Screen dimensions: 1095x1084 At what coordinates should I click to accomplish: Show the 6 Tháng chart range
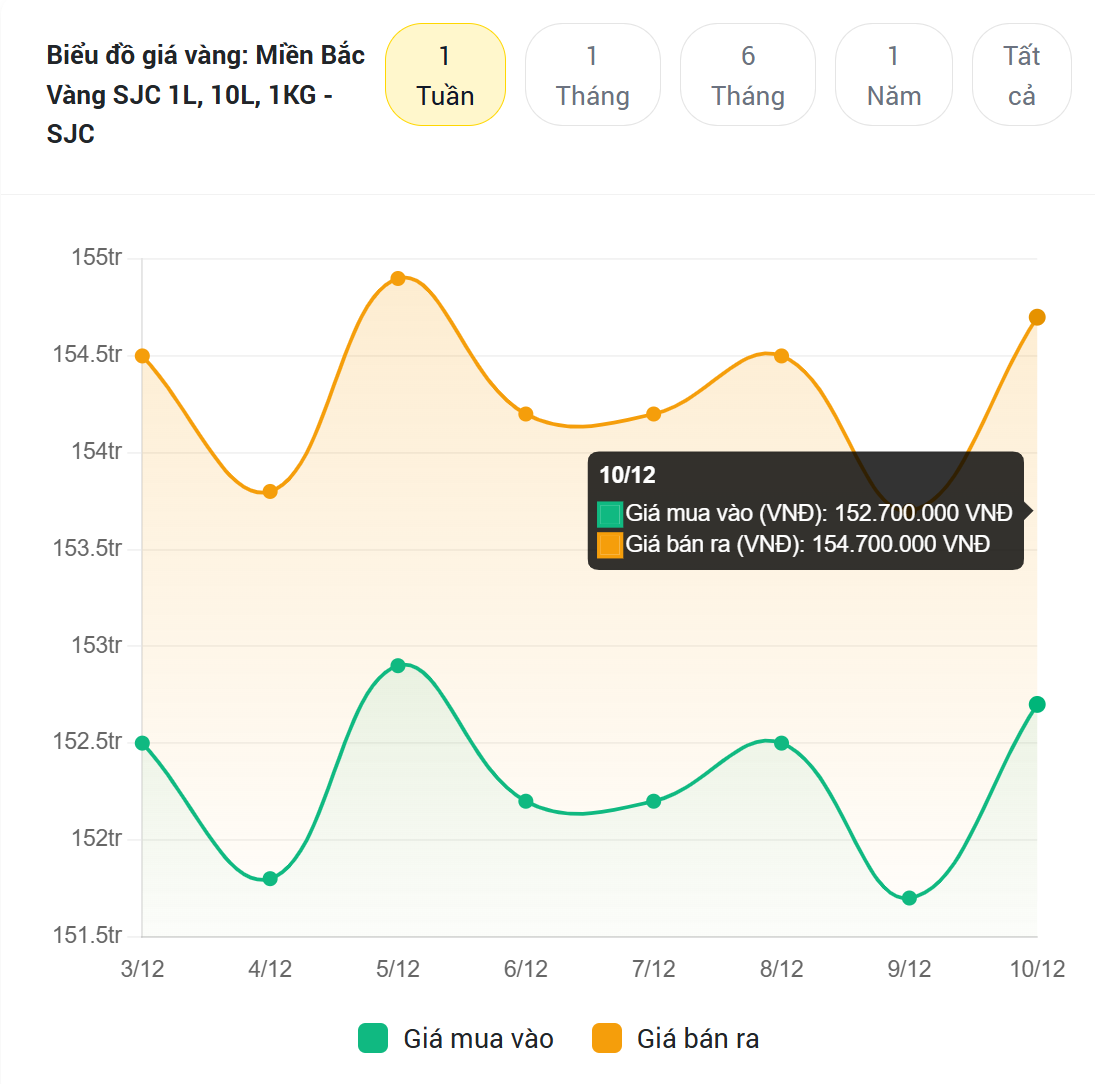click(x=747, y=75)
